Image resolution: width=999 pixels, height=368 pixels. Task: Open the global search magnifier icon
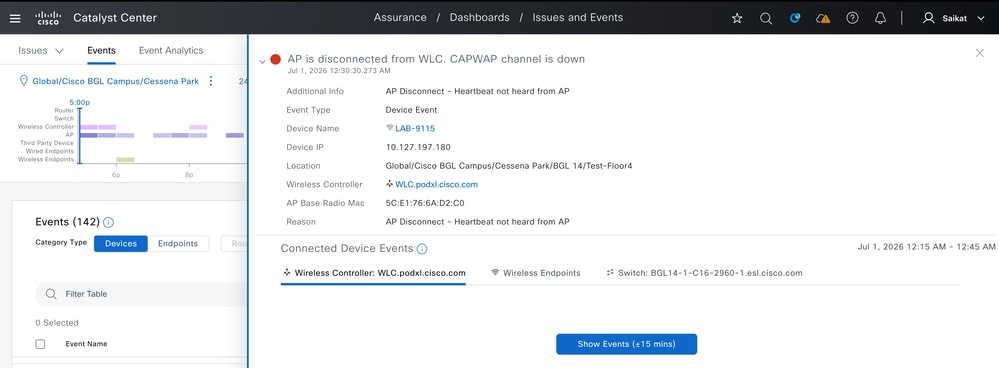point(766,18)
